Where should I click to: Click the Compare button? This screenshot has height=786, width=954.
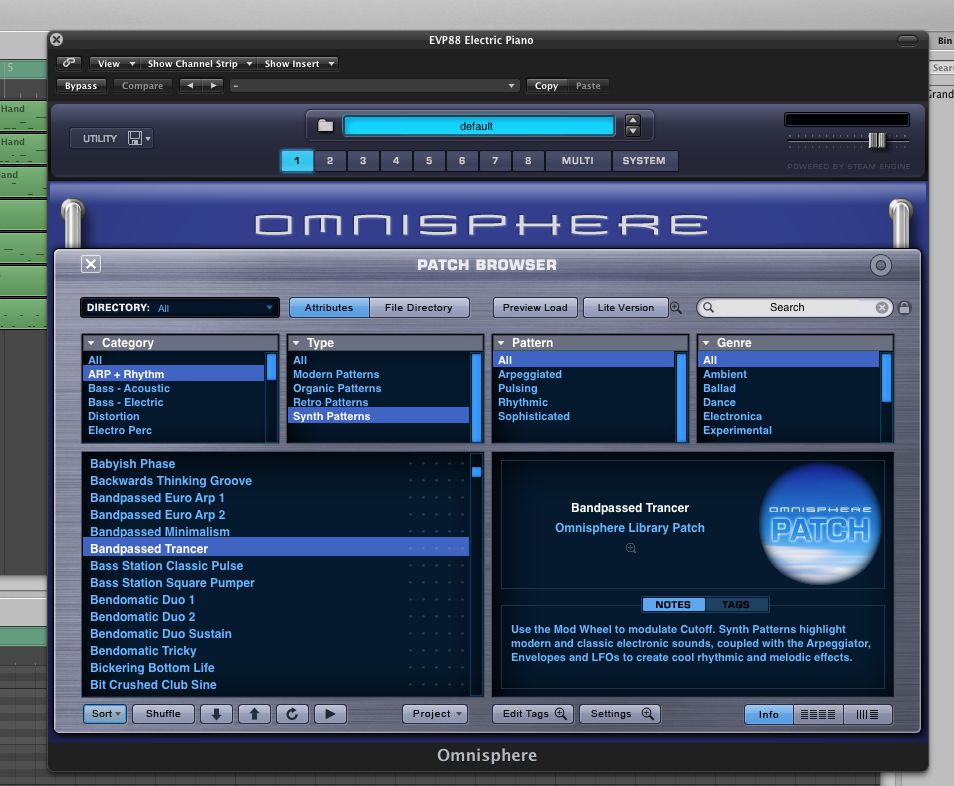pyautogui.click(x=142, y=86)
